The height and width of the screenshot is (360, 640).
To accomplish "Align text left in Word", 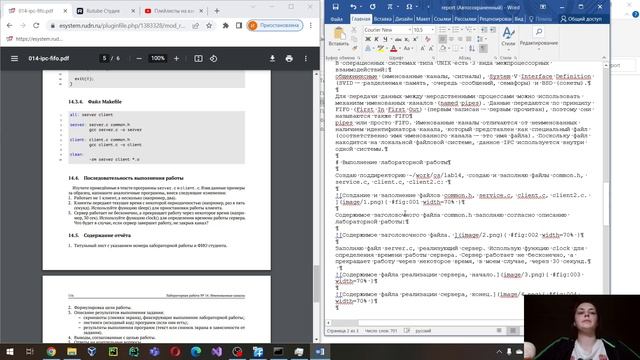I will pyautogui.click(x=442, y=39).
